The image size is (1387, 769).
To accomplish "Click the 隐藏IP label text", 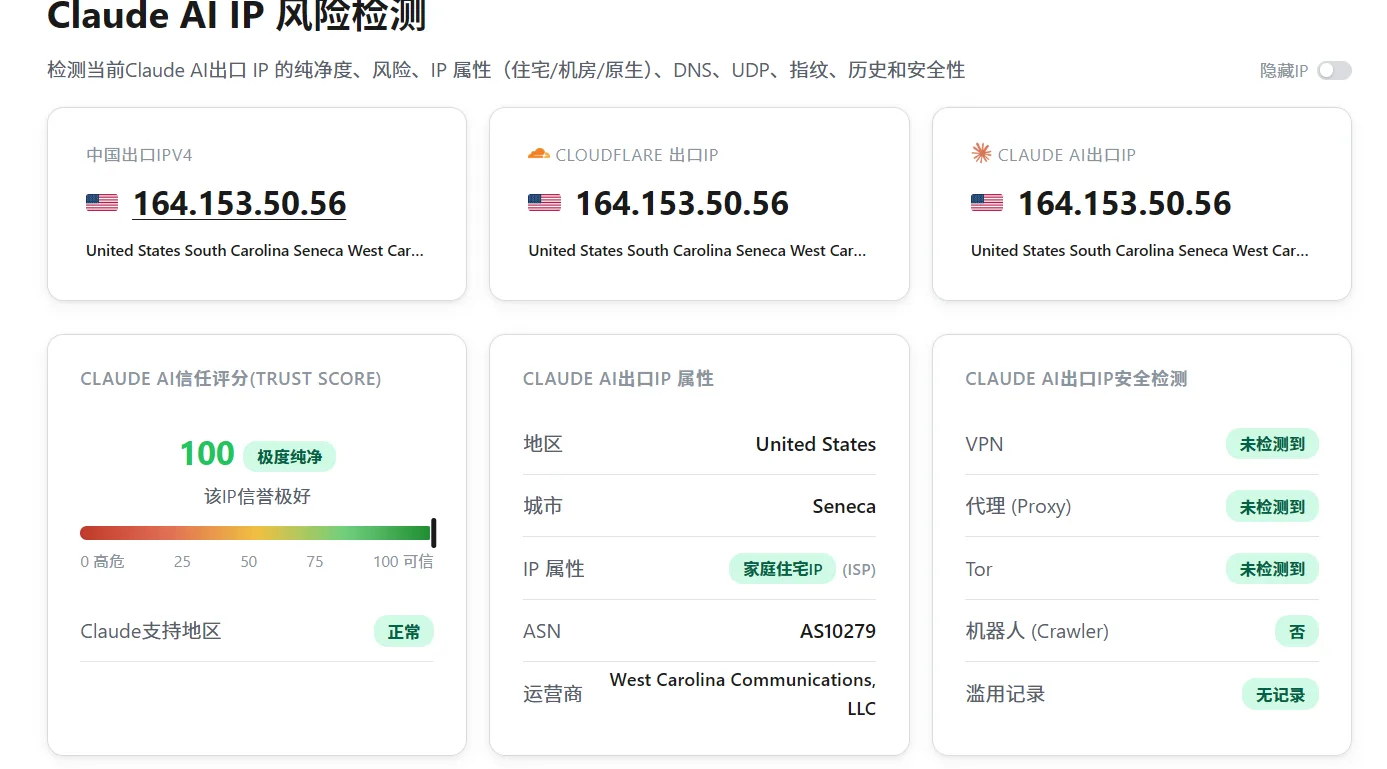I will tap(1284, 71).
